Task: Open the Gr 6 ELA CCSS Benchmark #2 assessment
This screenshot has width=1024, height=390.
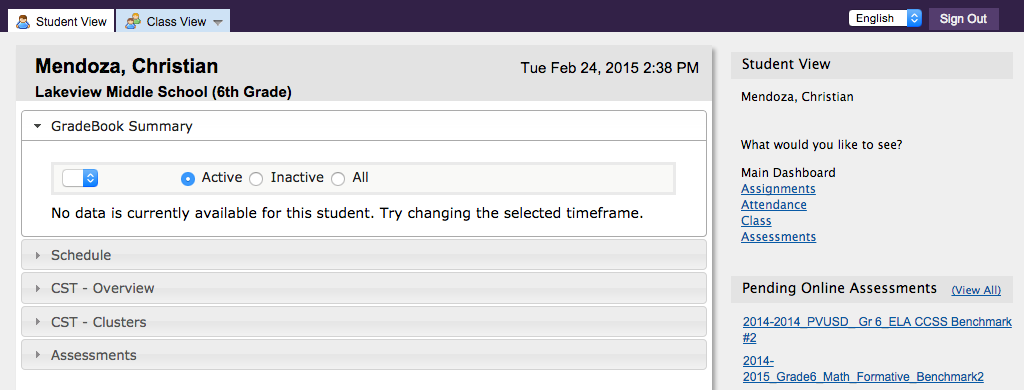Action: point(877,330)
